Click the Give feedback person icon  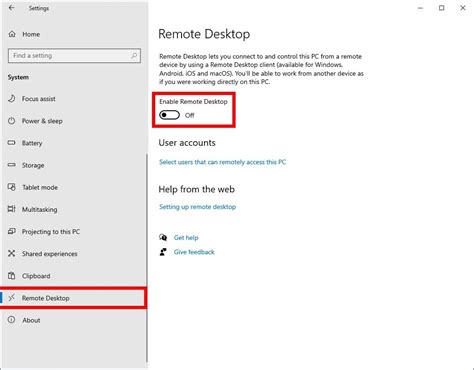(163, 252)
